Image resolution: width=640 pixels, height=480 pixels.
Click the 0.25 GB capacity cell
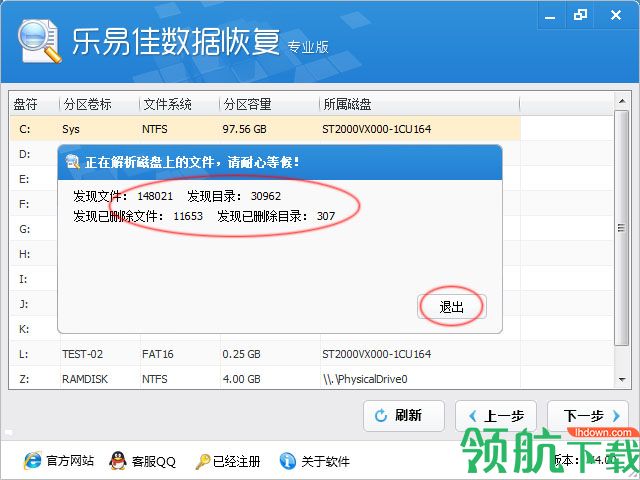click(241, 354)
